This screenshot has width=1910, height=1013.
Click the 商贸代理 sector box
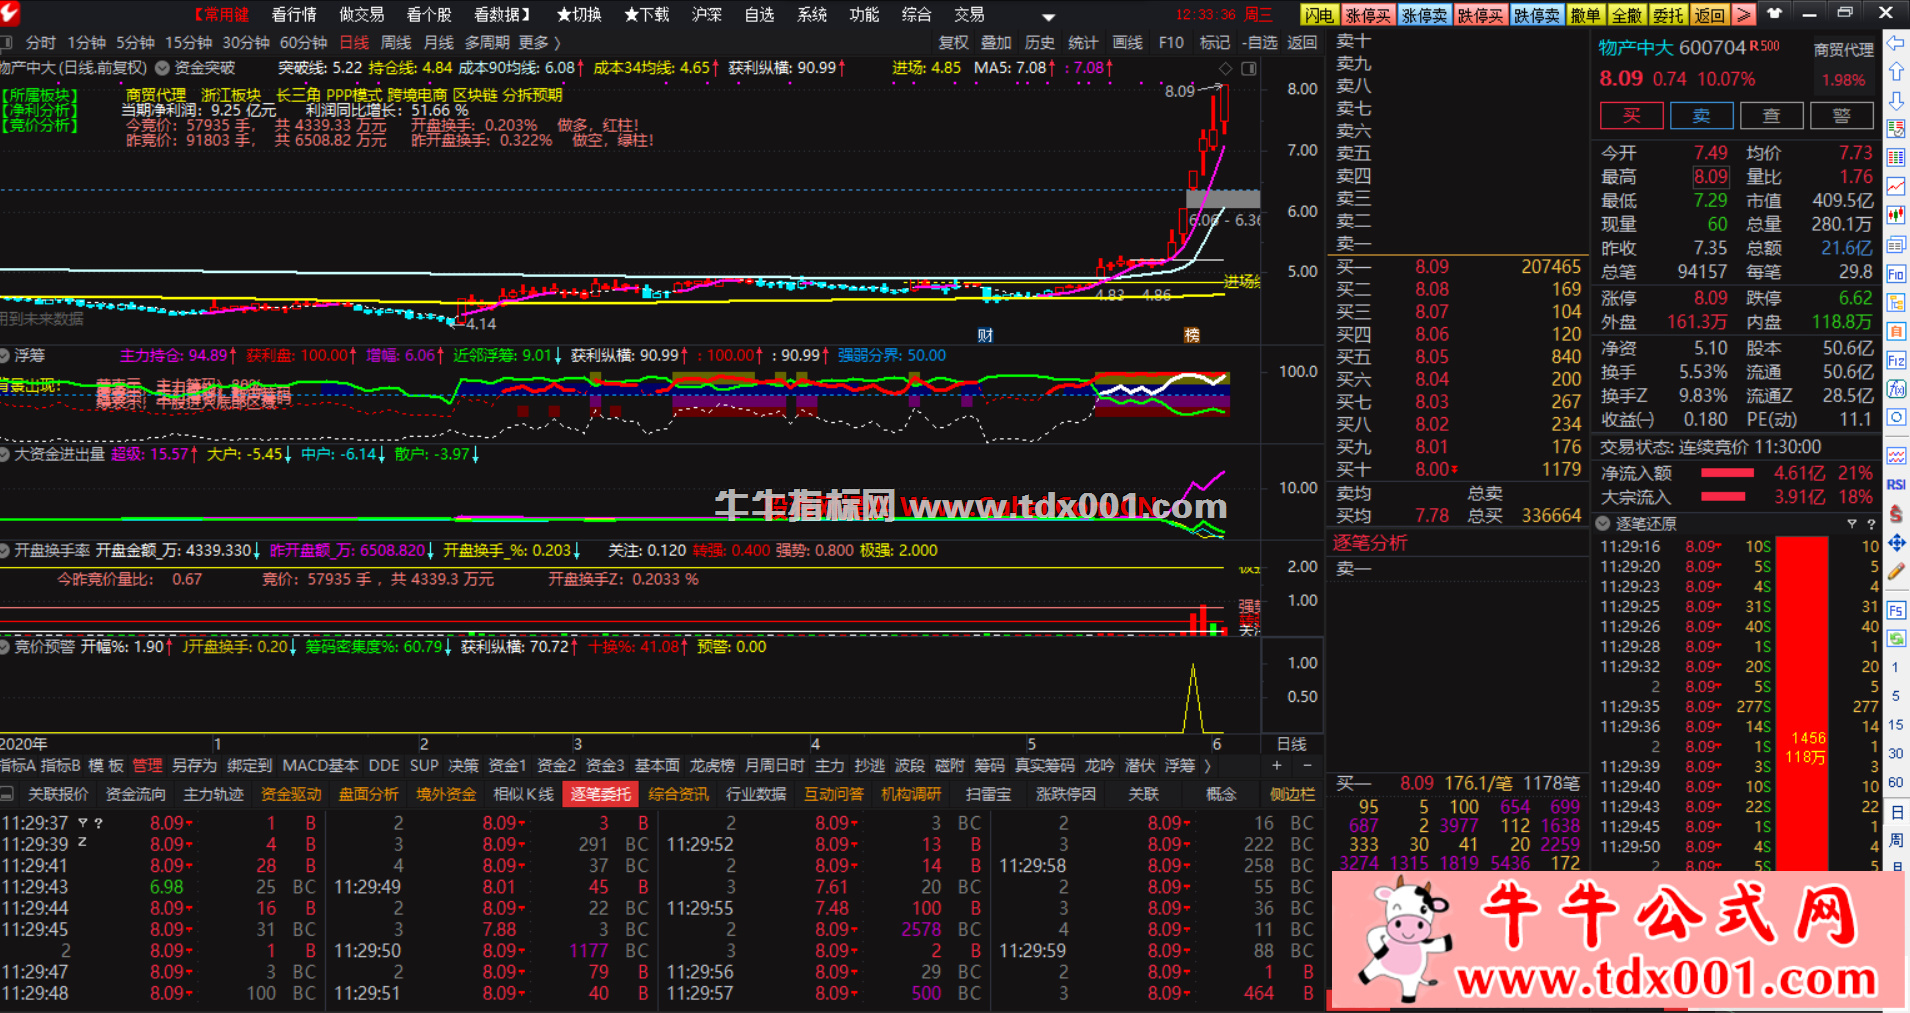(x=1844, y=50)
